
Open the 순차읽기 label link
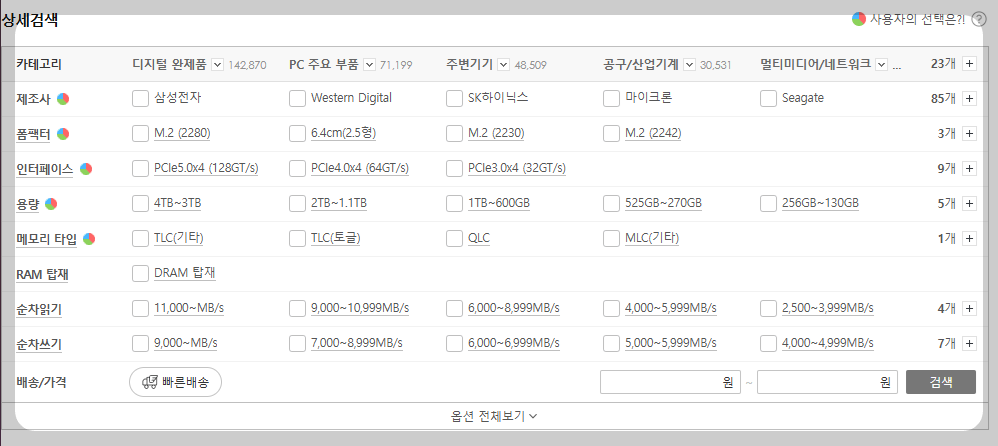click(x=39, y=310)
